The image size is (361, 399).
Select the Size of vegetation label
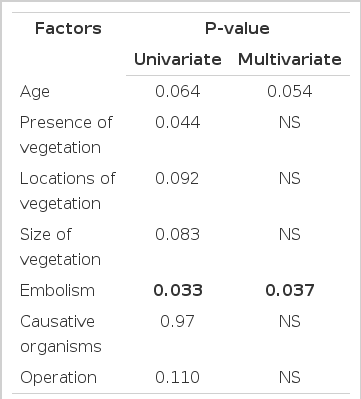coord(60,247)
